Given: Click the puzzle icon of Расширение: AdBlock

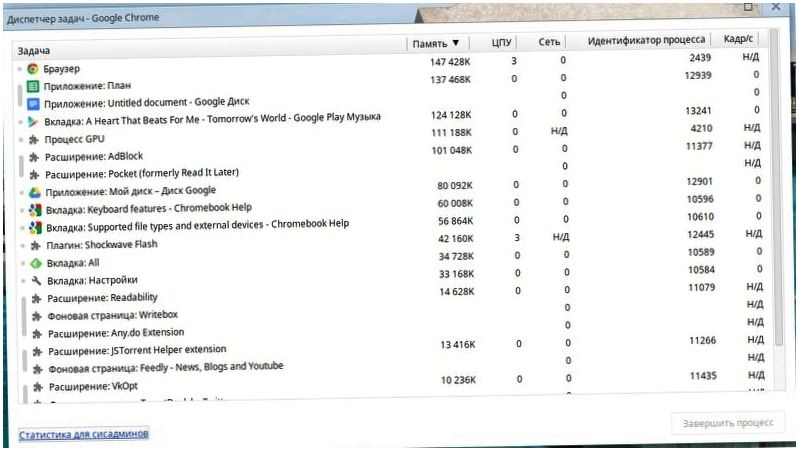Looking at the screenshot, I should (x=34, y=156).
